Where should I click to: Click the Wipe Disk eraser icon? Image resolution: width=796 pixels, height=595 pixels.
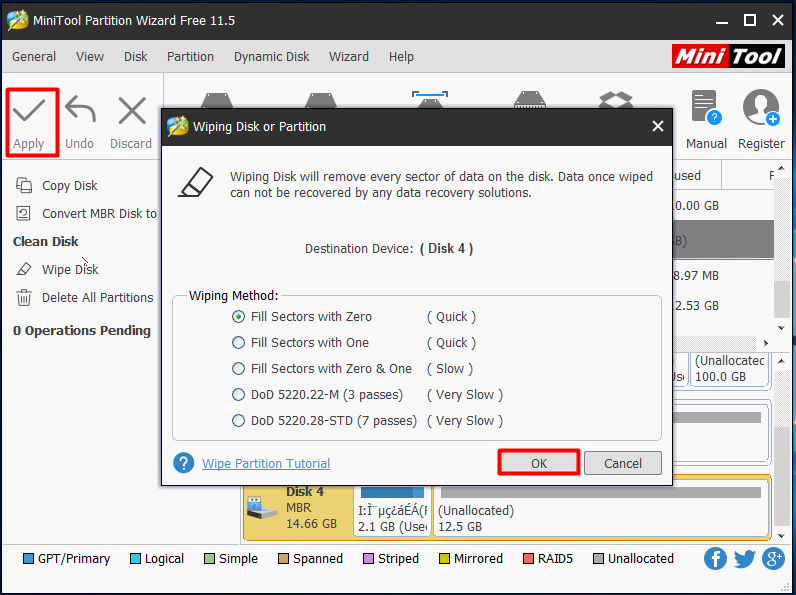coord(24,269)
